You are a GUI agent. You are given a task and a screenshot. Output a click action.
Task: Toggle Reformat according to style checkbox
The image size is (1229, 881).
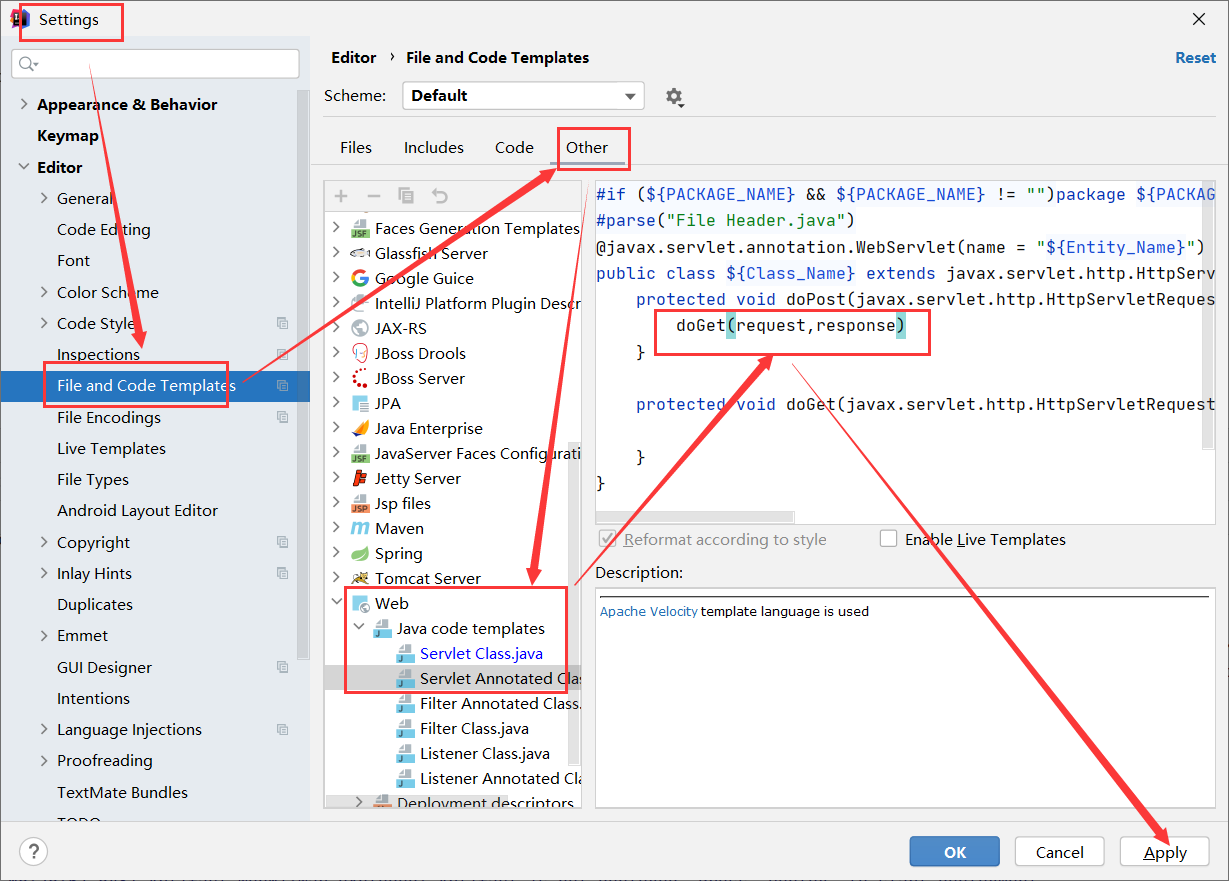click(x=607, y=539)
